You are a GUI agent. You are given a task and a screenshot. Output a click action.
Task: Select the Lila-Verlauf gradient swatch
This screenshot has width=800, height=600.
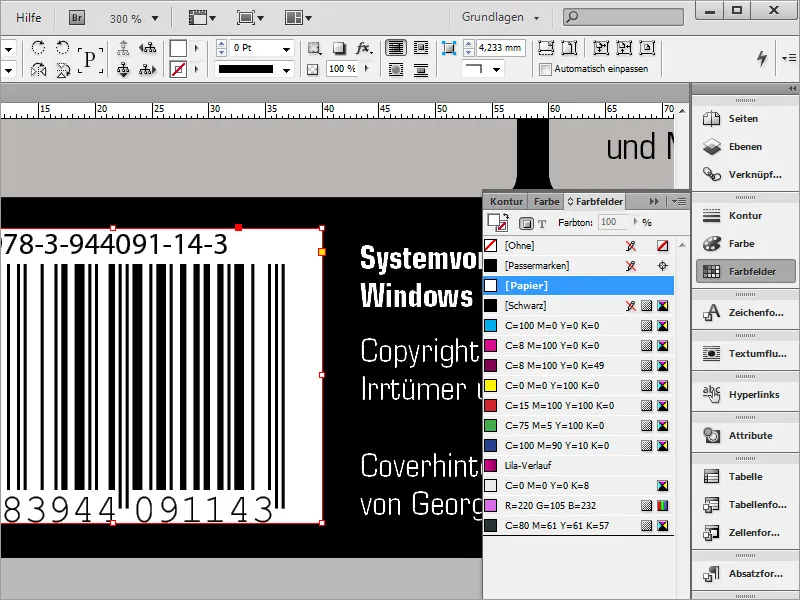pos(578,465)
